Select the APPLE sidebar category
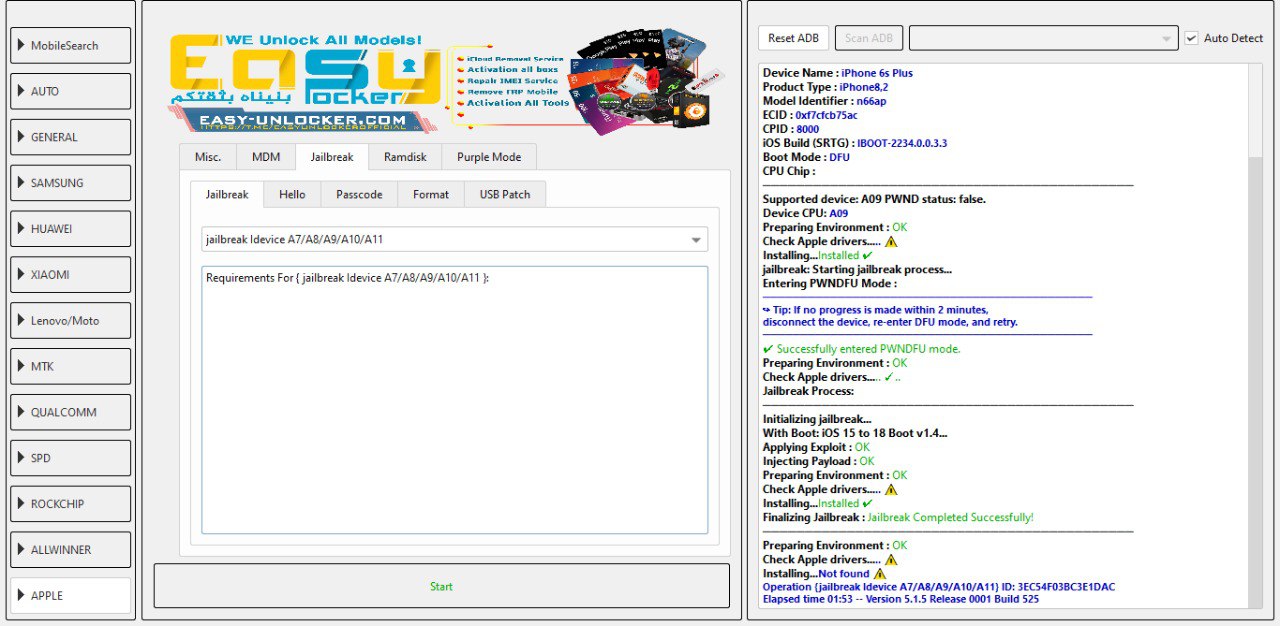Viewport: 1280px width, 626px height. pyautogui.click(x=71, y=595)
